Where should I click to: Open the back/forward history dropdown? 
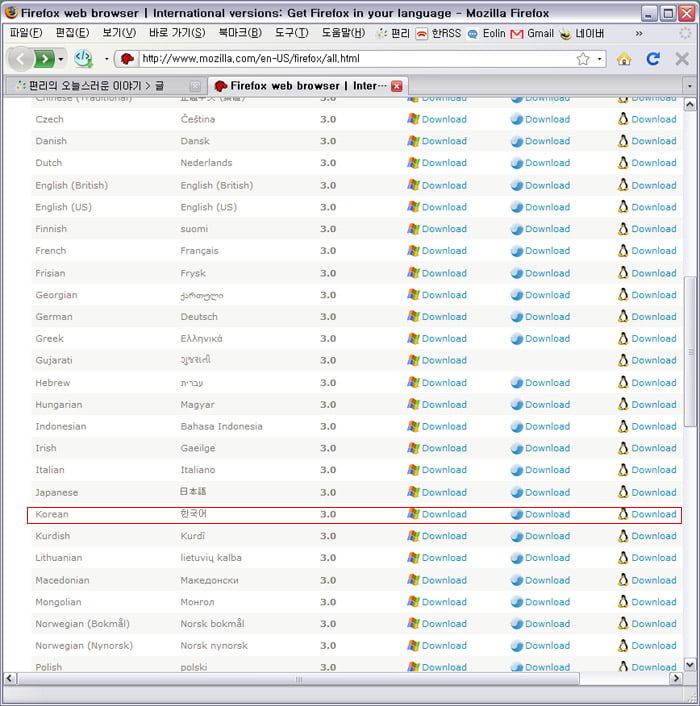coord(61,59)
